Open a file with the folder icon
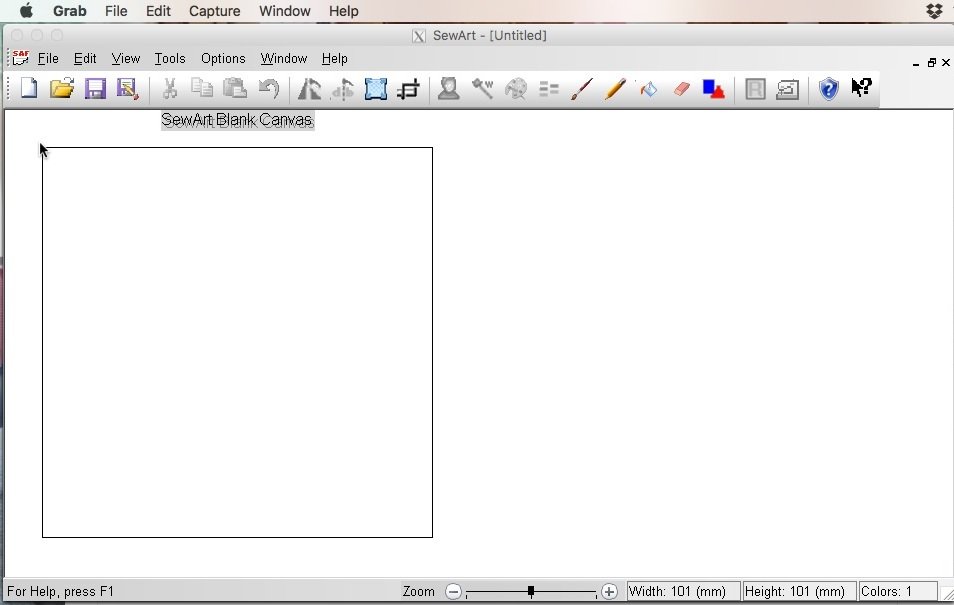954x605 pixels. [62, 89]
